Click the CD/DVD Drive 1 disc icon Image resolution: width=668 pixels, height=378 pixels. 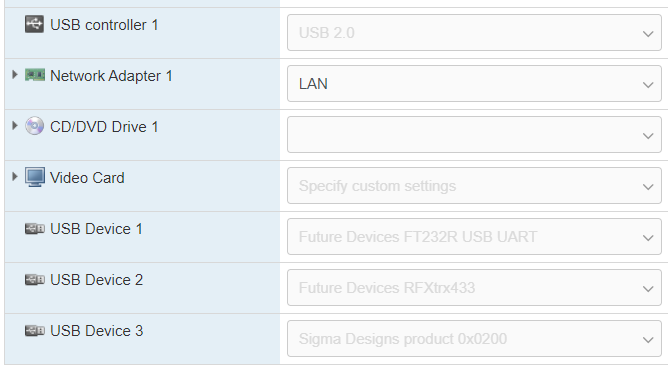coord(34,126)
